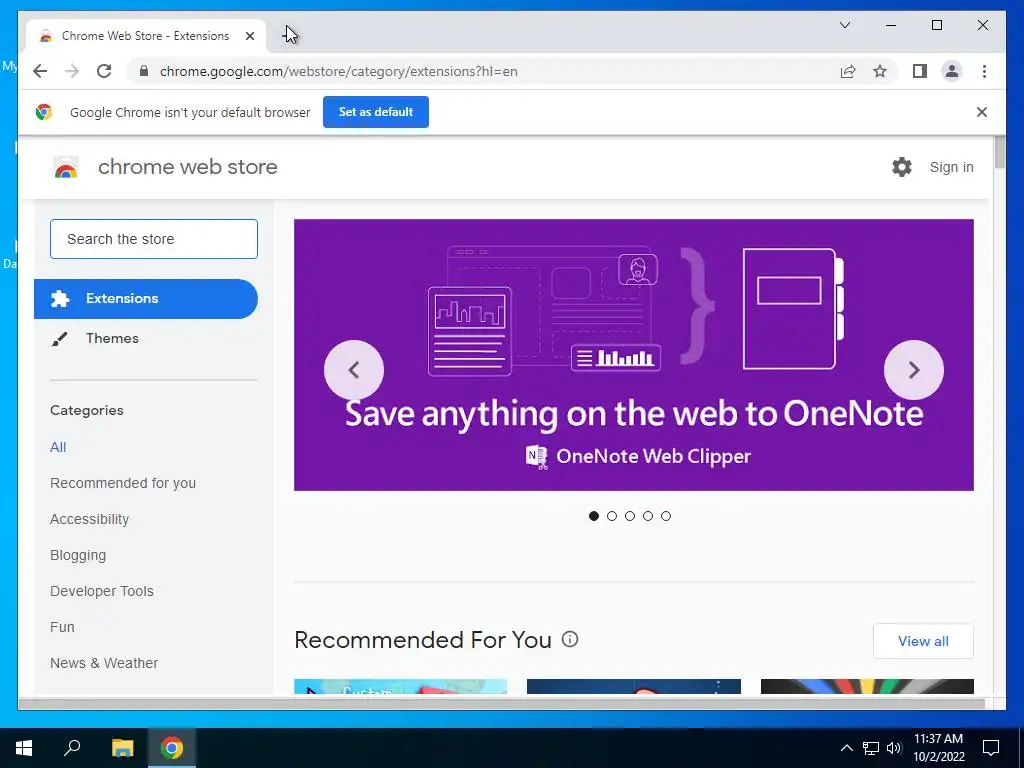The width and height of the screenshot is (1024, 768).
Task: Open Recommended for you category
Action: pyautogui.click(x=123, y=483)
